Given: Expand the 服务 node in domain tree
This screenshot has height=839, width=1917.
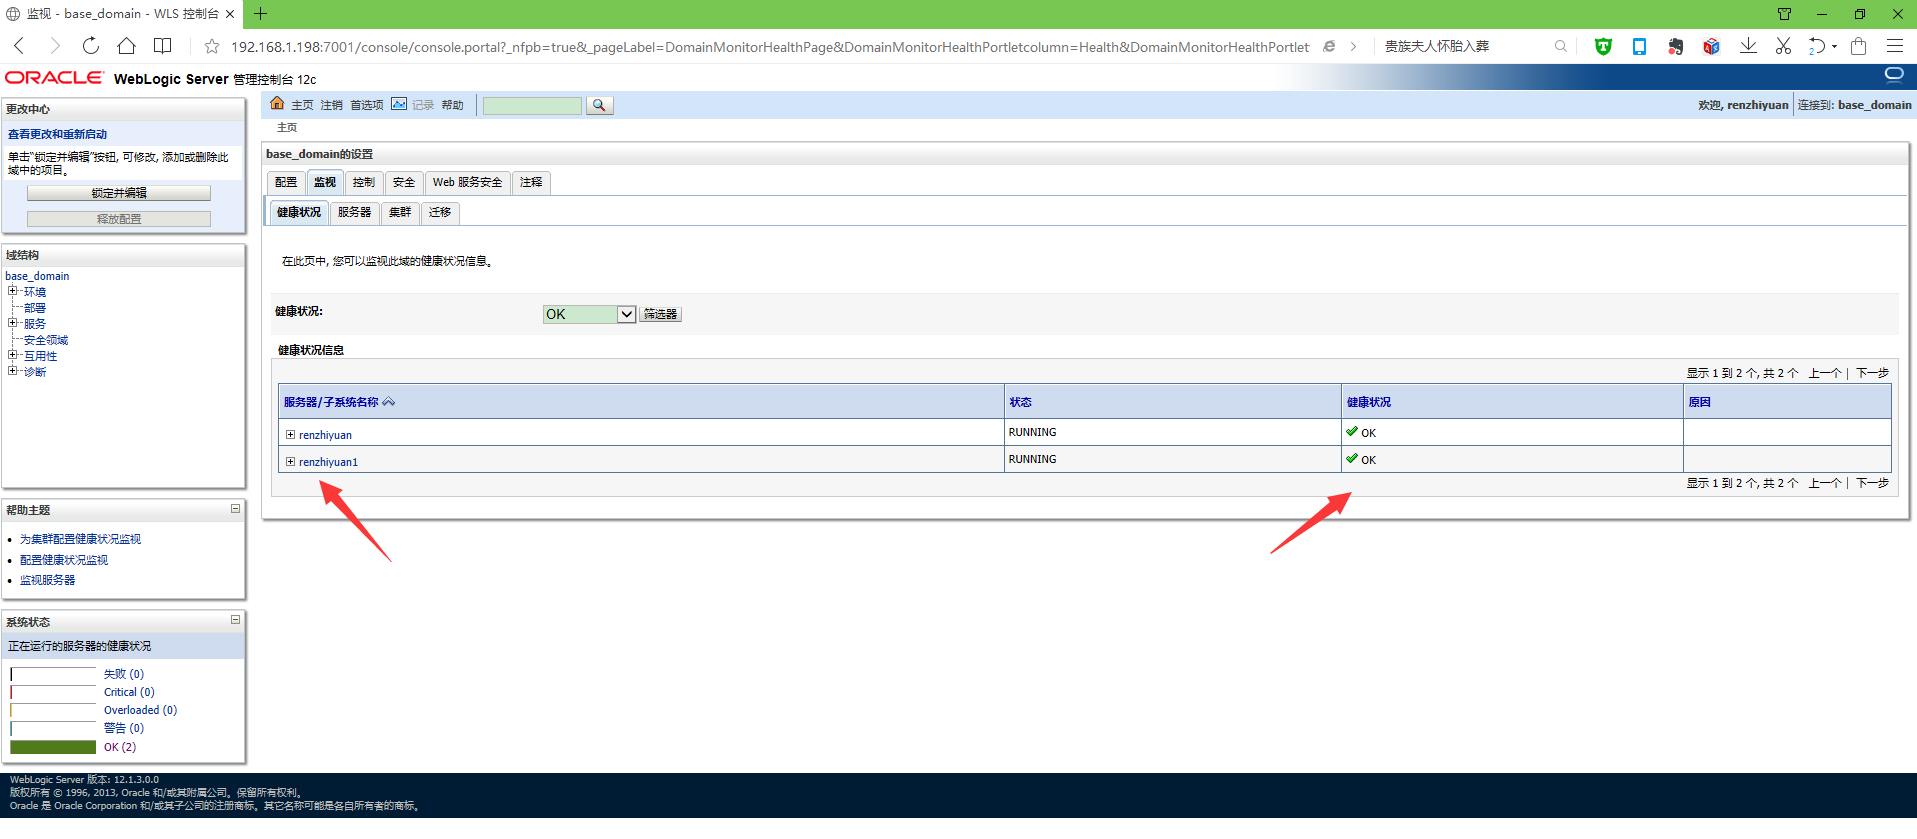Looking at the screenshot, I should 13,323.
